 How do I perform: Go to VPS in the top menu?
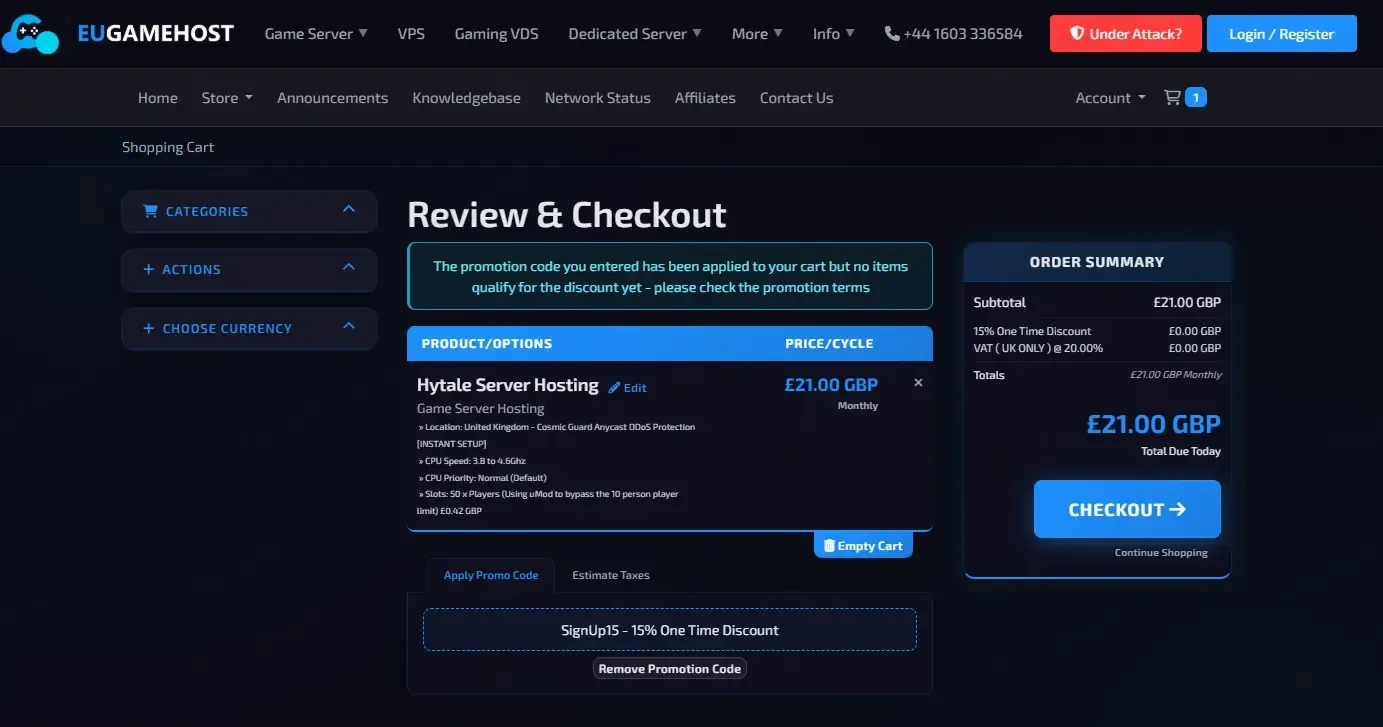click(411, 33)
